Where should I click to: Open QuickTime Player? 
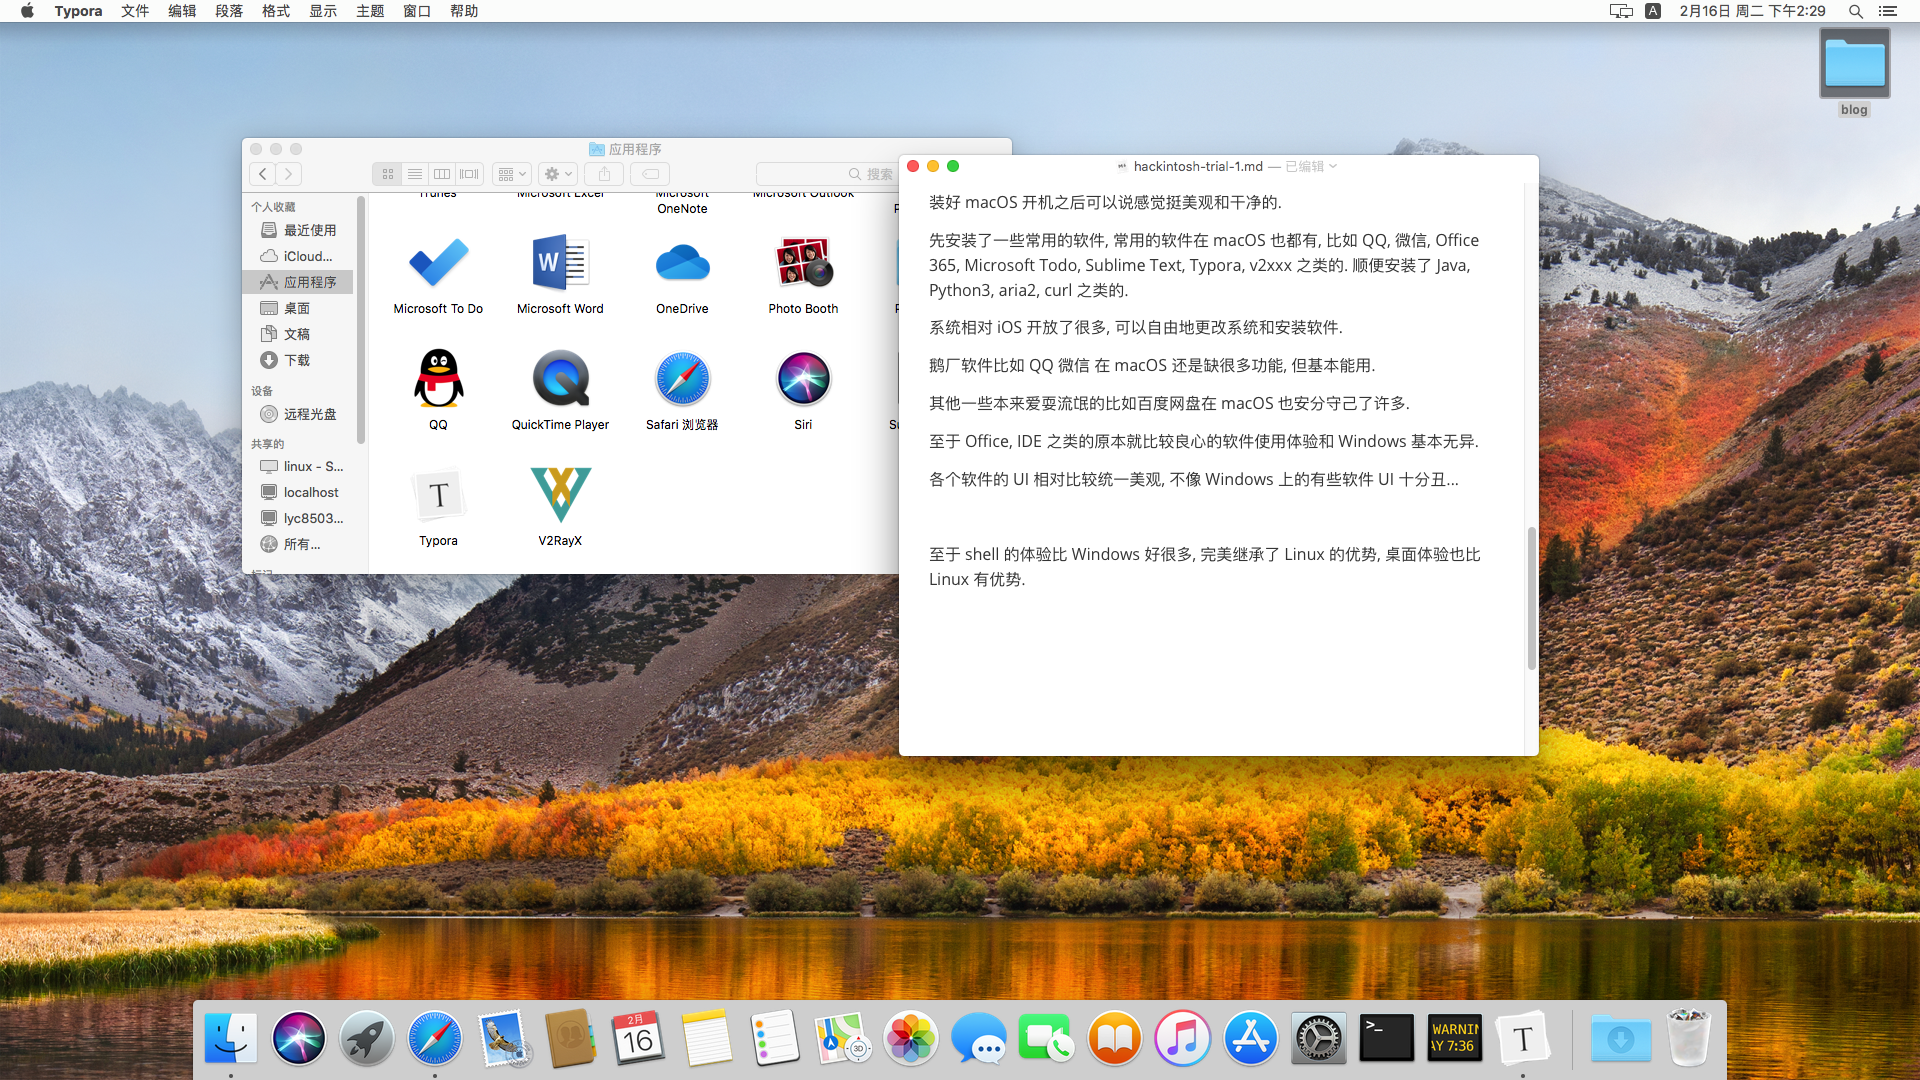click(560, 378)
